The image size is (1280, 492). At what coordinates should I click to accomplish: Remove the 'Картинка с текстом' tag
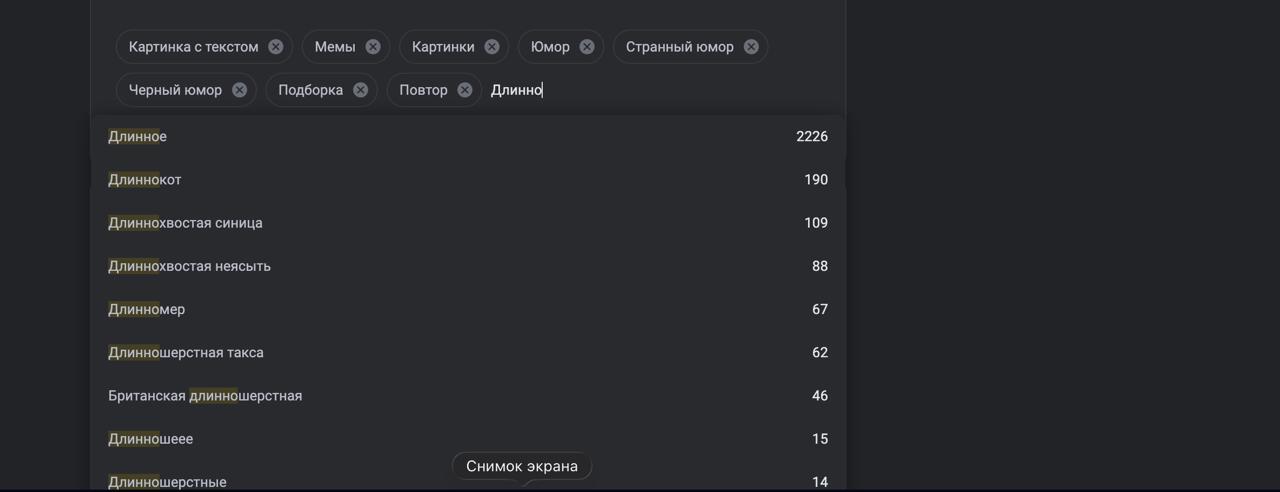[276, 47]
